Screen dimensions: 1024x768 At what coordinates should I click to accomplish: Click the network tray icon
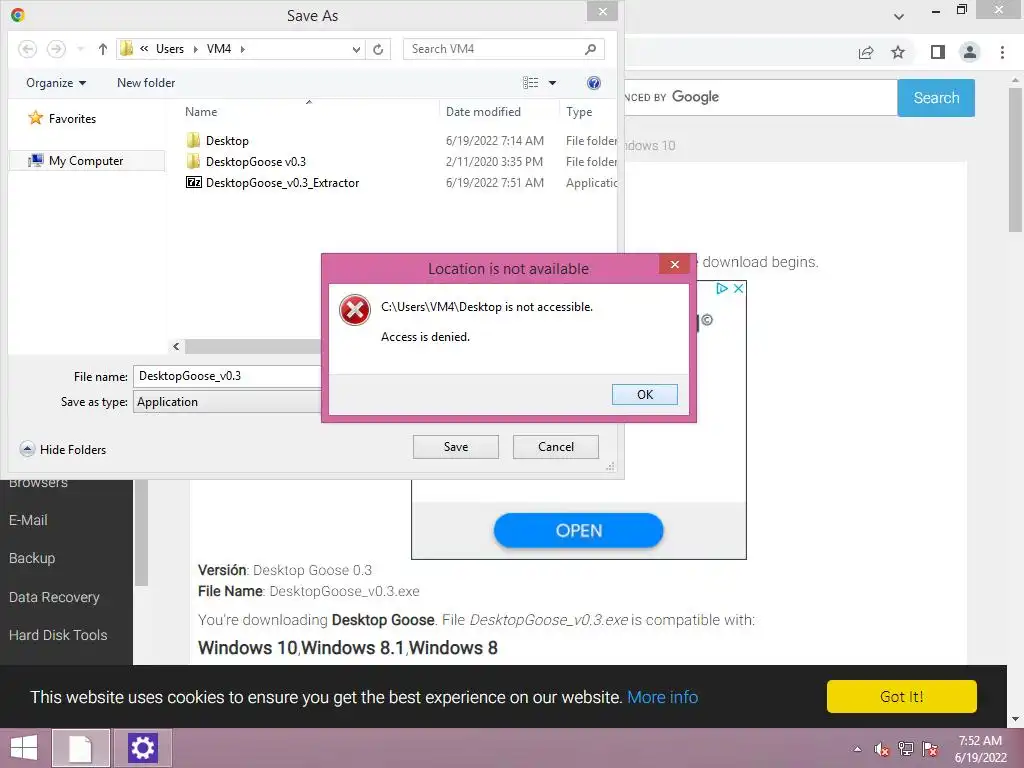(906, 748)
